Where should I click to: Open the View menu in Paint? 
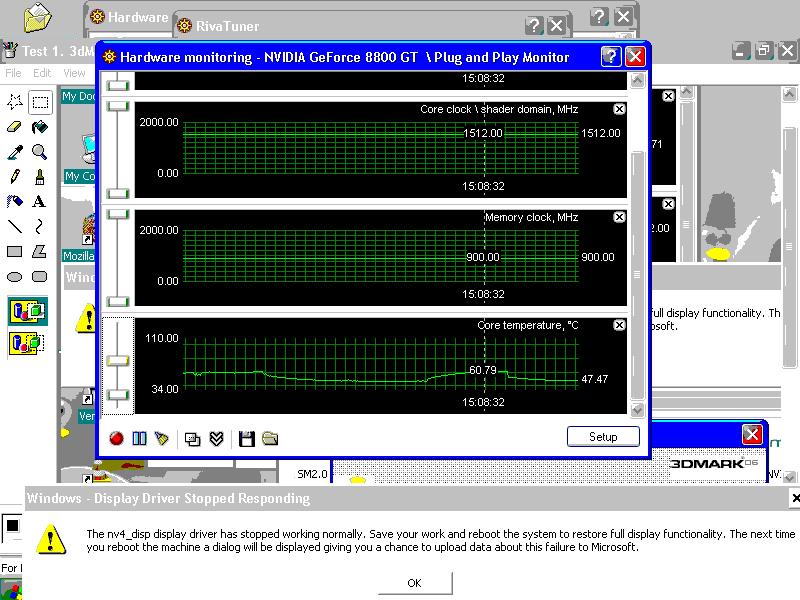click(74, 73)
